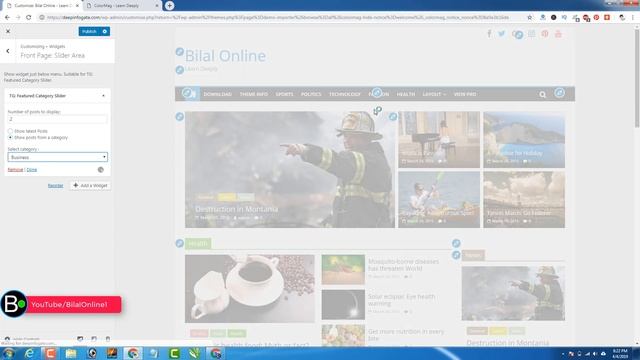Open the Select category dropdown showing Business
The height and width of the screenshot is (360, 640).
58,157
